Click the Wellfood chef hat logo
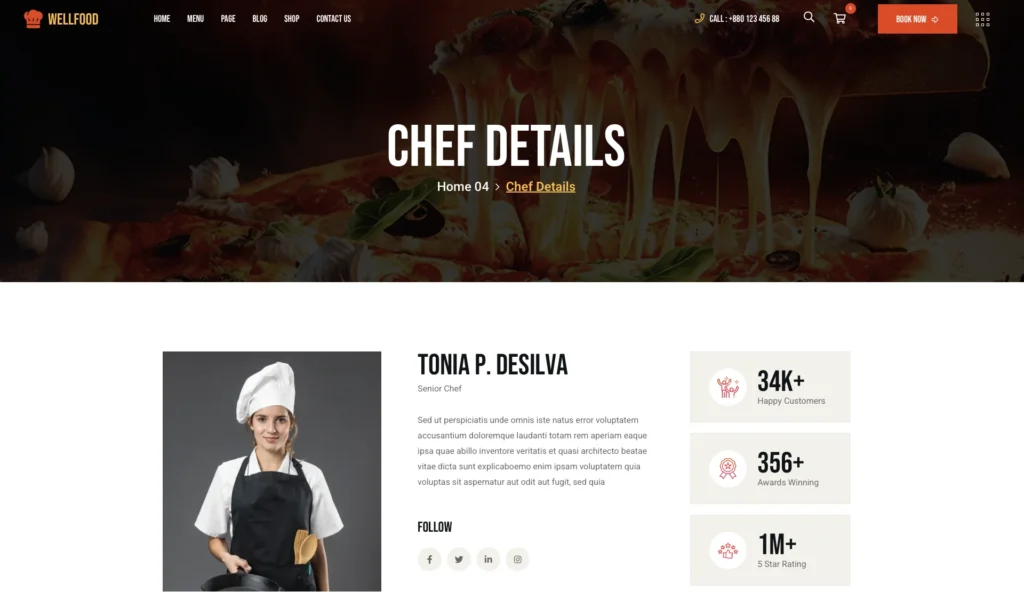The width and height of the screenshot is (1024, 592). (33, 19)
